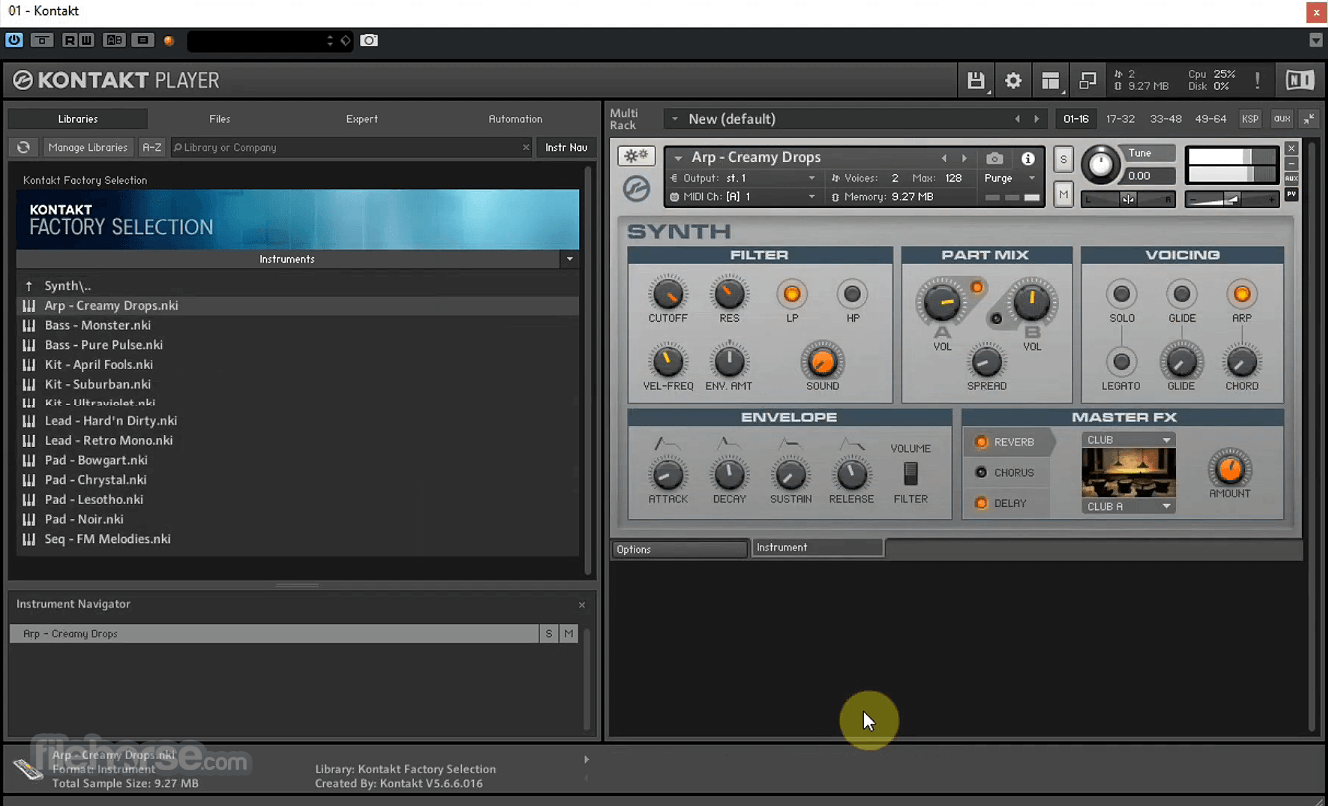Toggle the ARP voicing button

tap(1241, 294)
